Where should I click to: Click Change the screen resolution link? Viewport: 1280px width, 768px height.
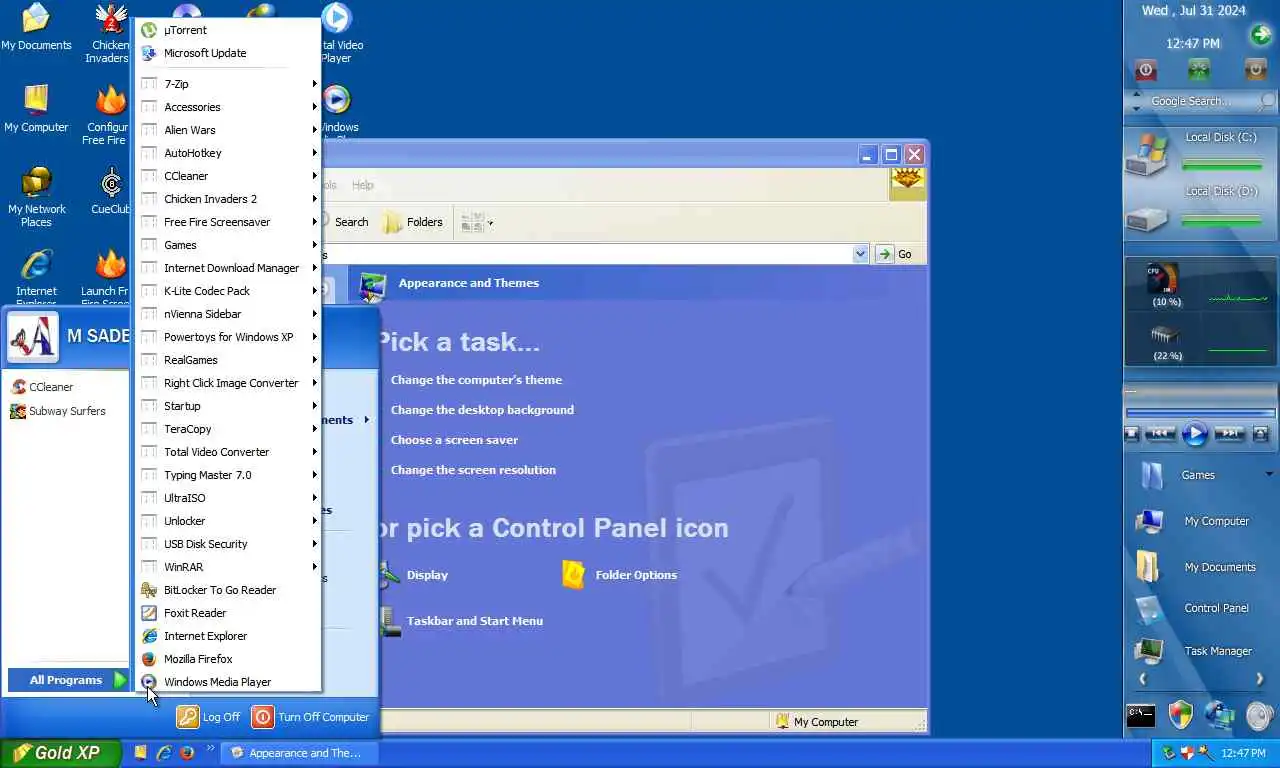click(473, 470)
